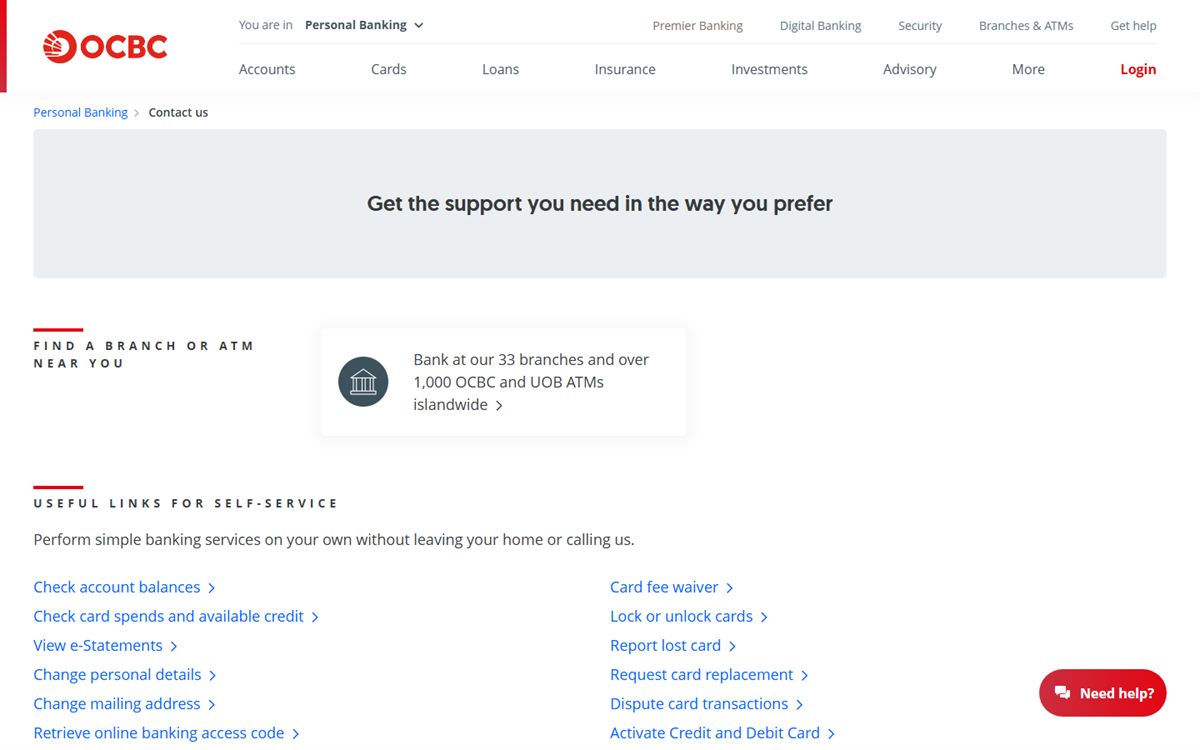The width and height of the screenshot is (1200, 750).
Task: Open the Security page
Action: click(x=920, y=26)
